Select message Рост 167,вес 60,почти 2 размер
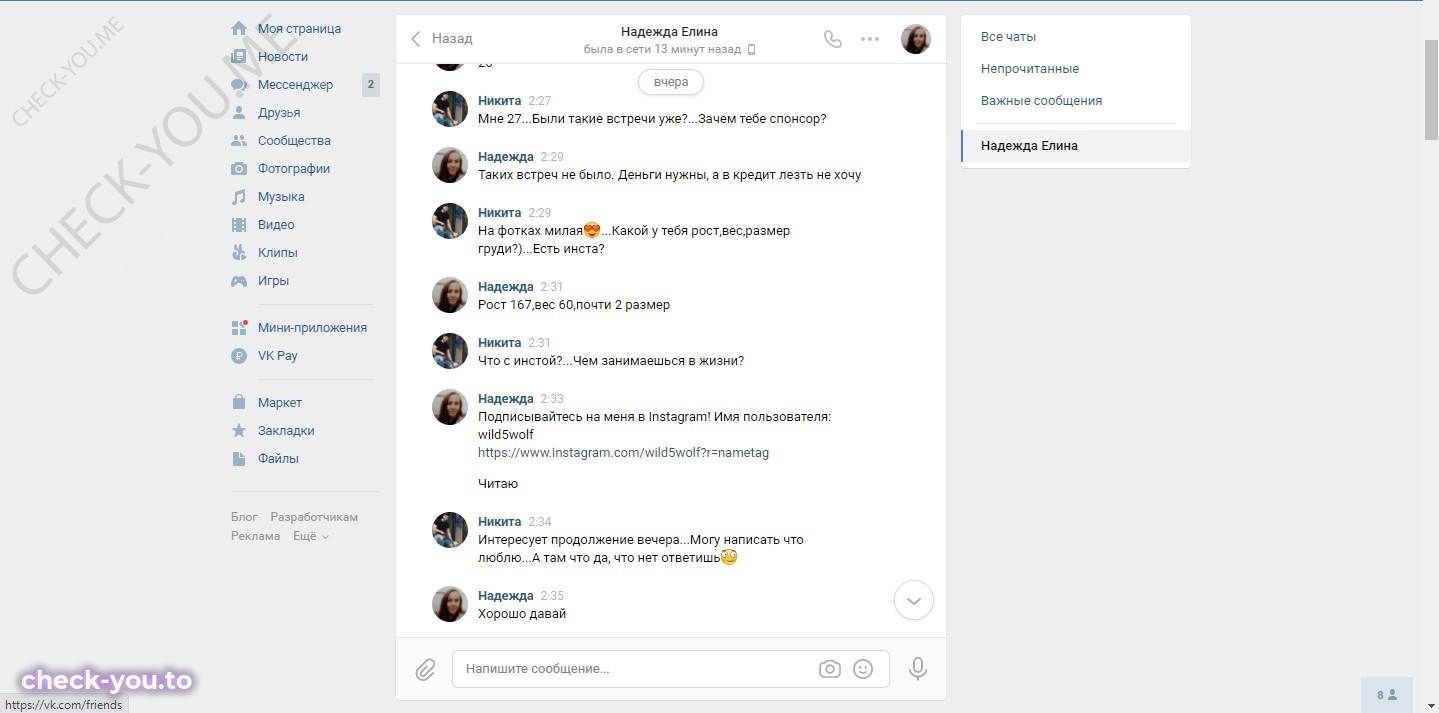This screenshot has height=713, width=1439. [574, 305]
